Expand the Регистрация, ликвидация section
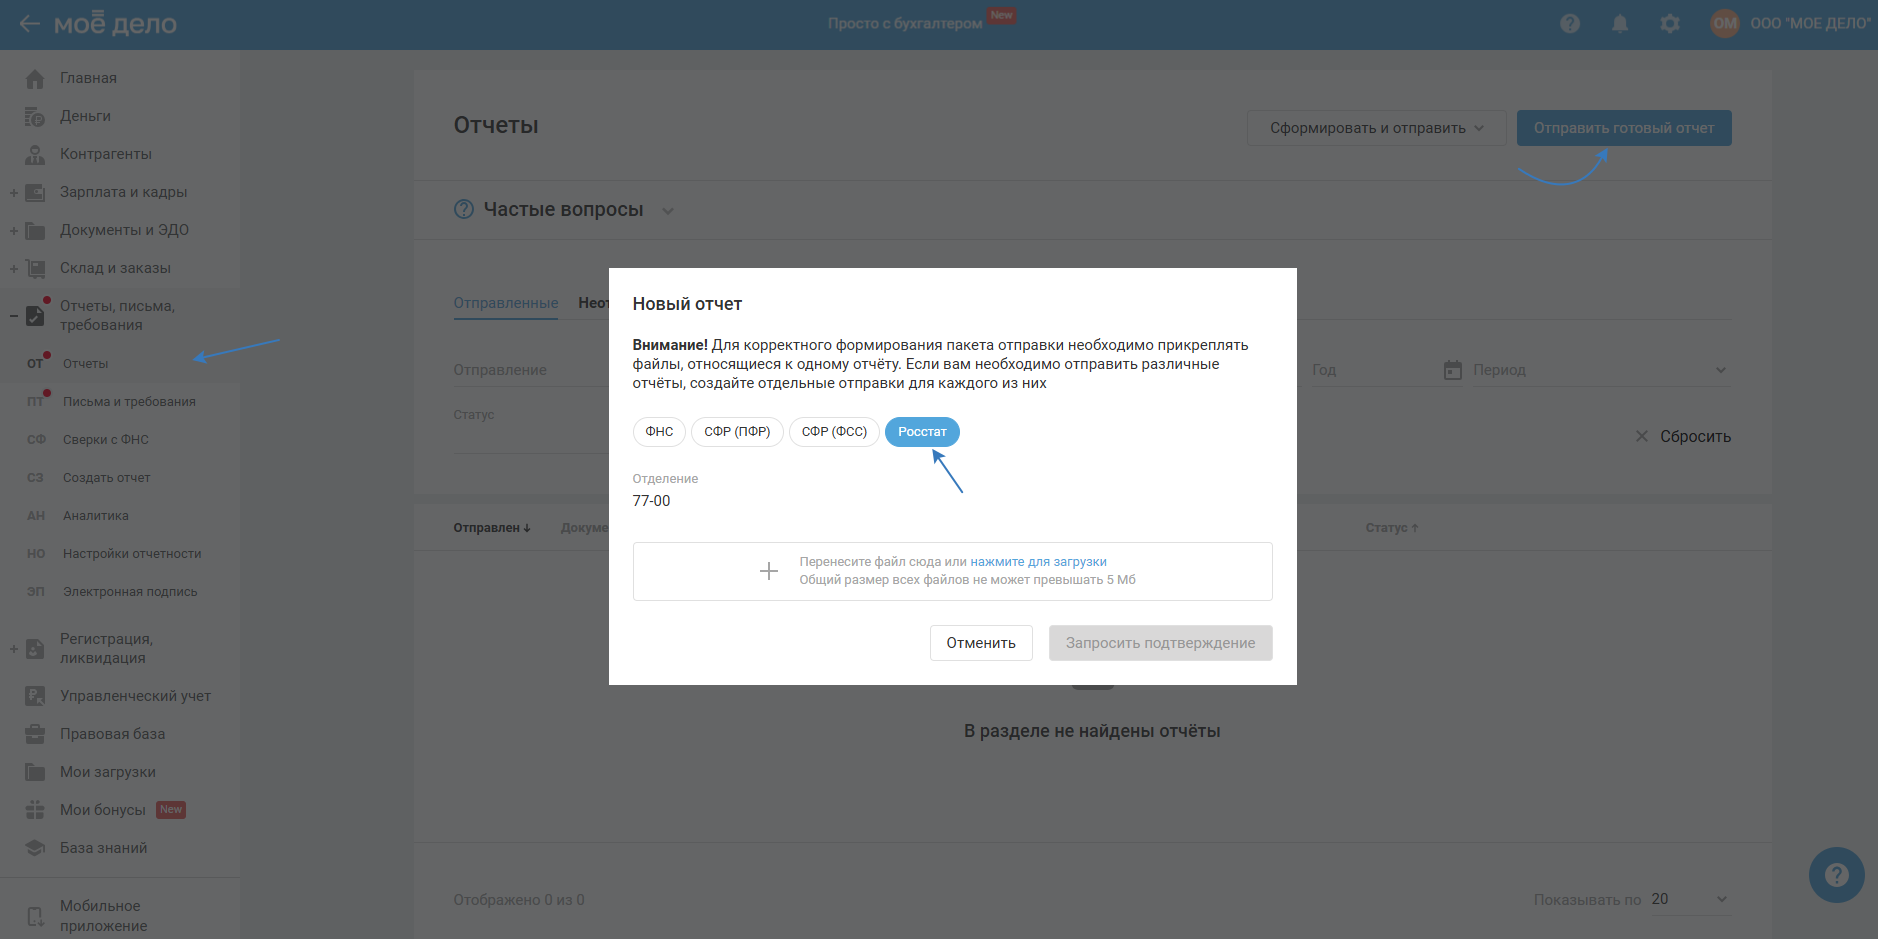This screenshot has height=939, width=1878. pyautogui.click(x=14, y=648)
